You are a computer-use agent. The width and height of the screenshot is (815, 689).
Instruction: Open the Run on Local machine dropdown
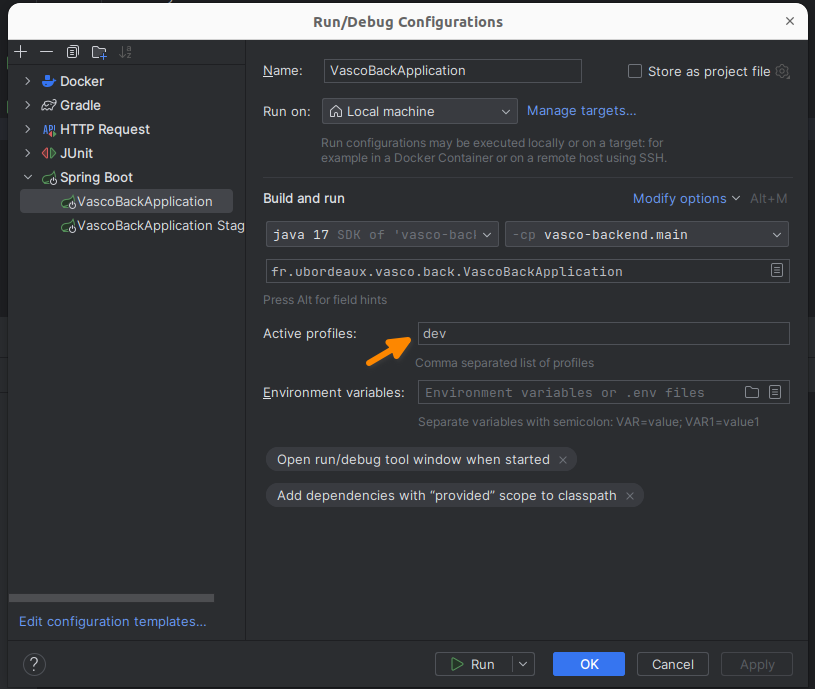(x=505, y=111)
